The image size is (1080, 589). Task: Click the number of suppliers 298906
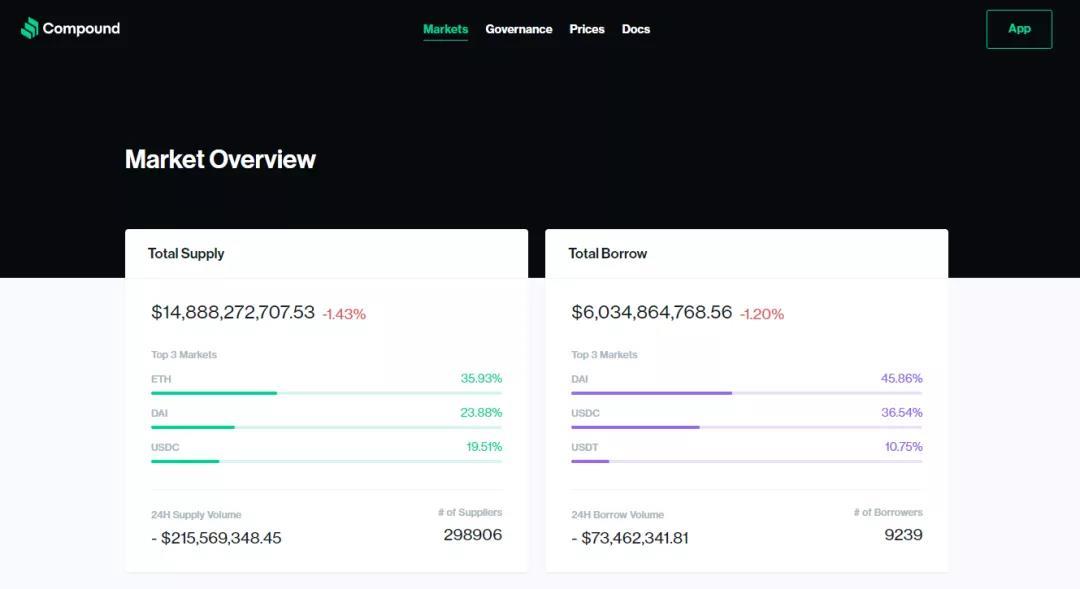pyautogui.click(x=472, y=535)
